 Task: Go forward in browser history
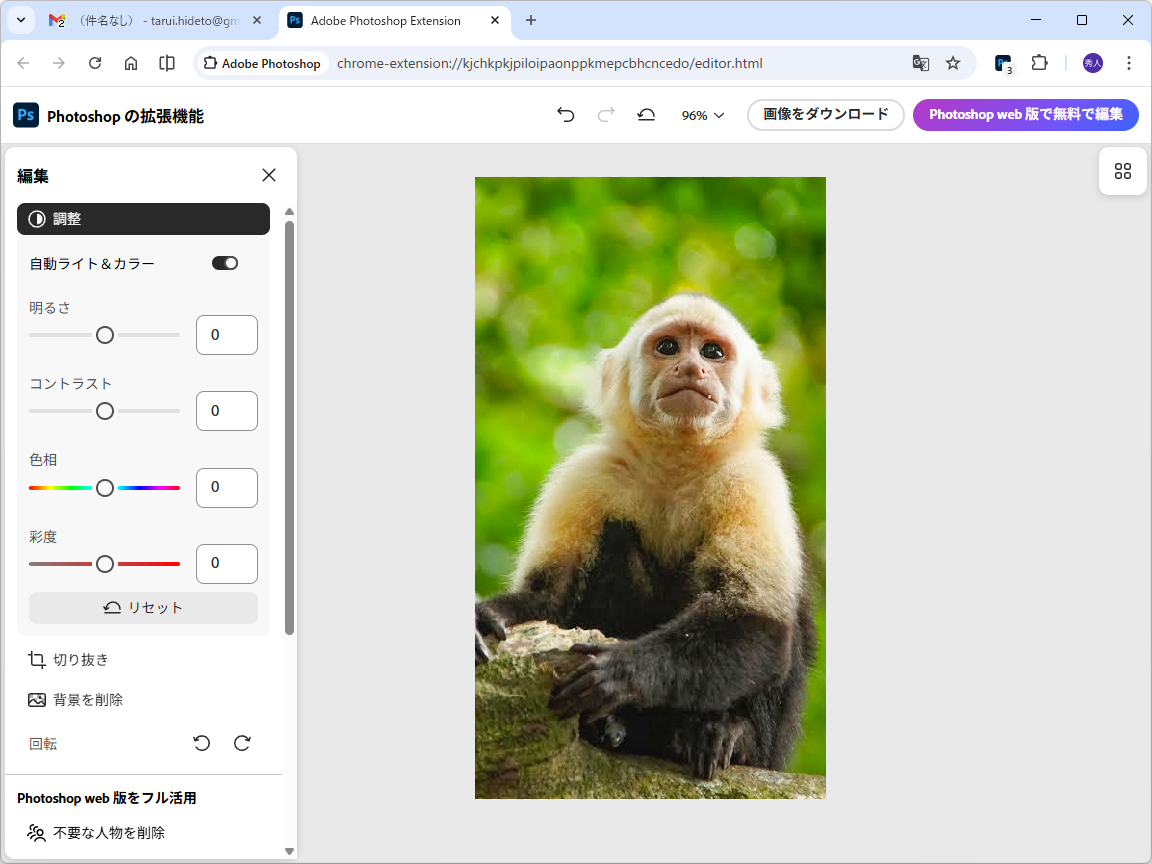tap(59, 63)
